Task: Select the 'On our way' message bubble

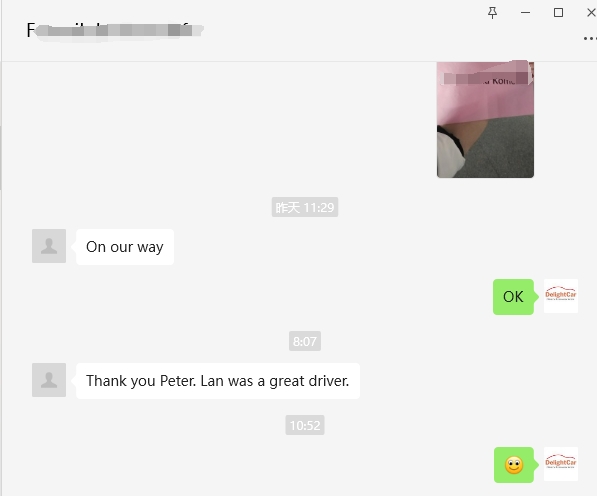Action: [125, 247]
